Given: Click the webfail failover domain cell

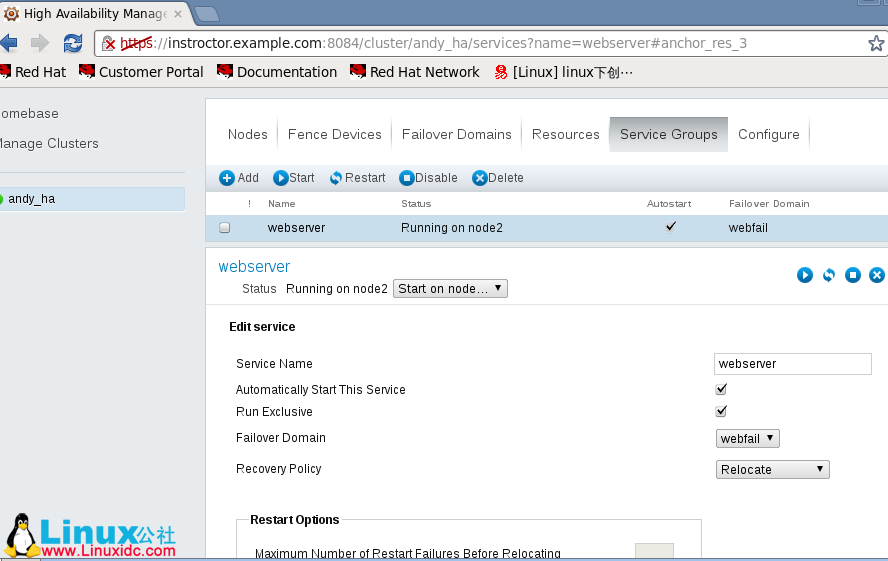Looking at the screenshot, I should 748,228.
